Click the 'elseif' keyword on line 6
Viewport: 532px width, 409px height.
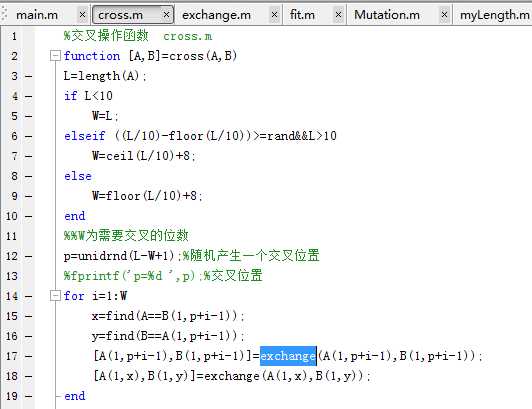(x=85, y=136)
